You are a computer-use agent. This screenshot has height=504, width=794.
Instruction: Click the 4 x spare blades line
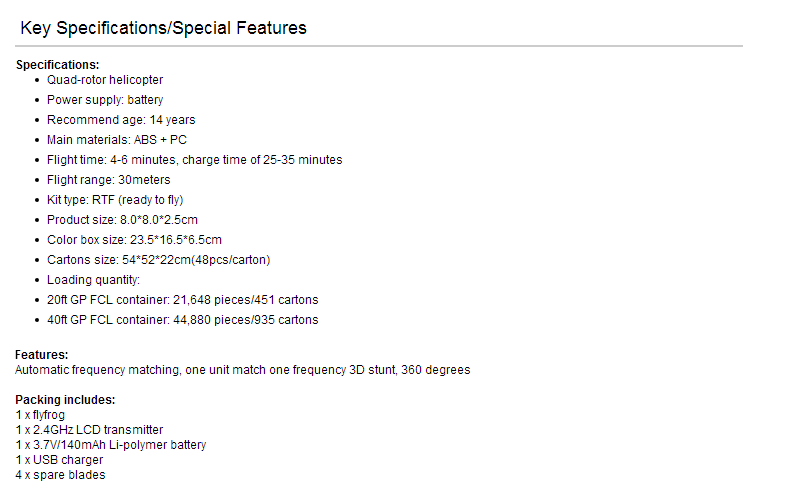(x=60, y=475)
